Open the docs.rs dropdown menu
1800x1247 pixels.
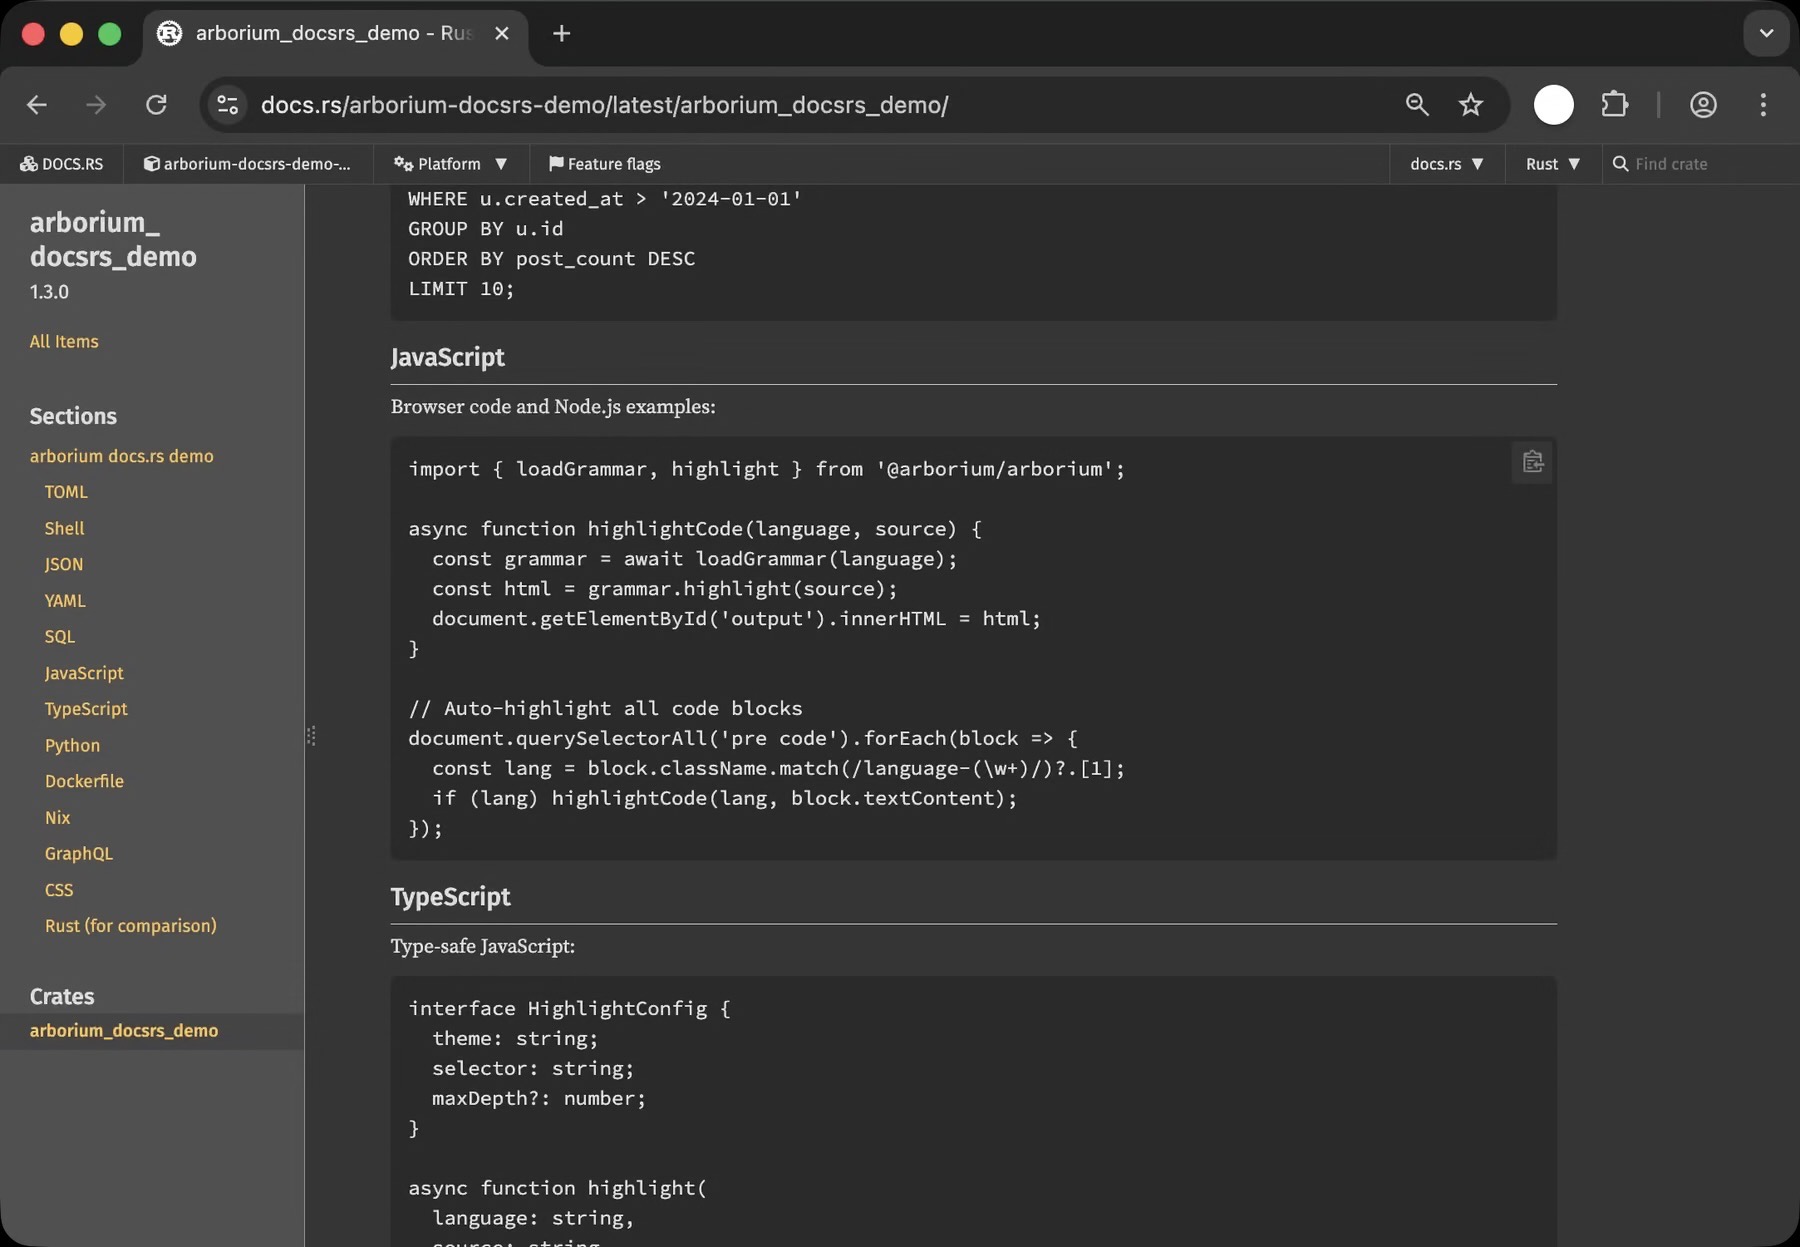(x=1446, y=164)
